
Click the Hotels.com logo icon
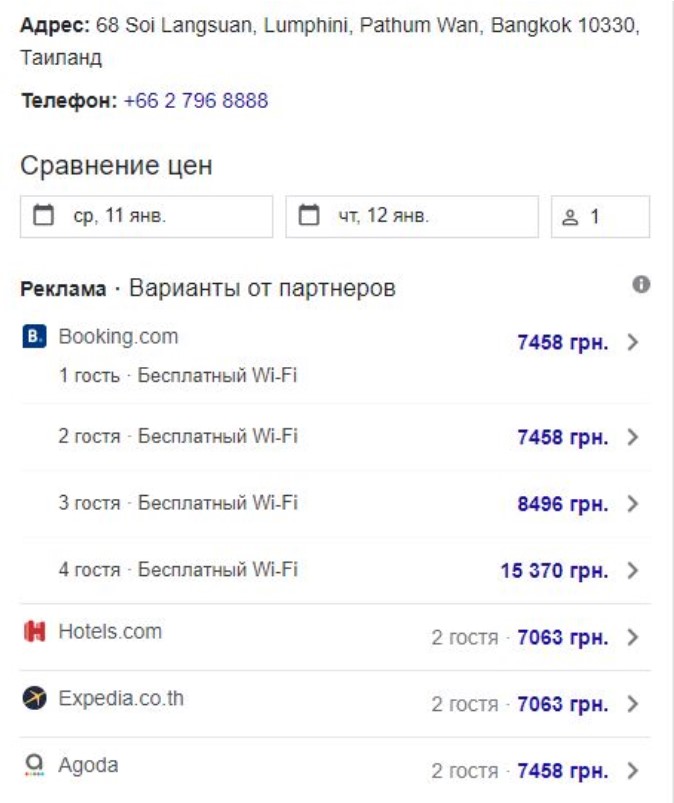pyautogui.click(x=34, y=632)
